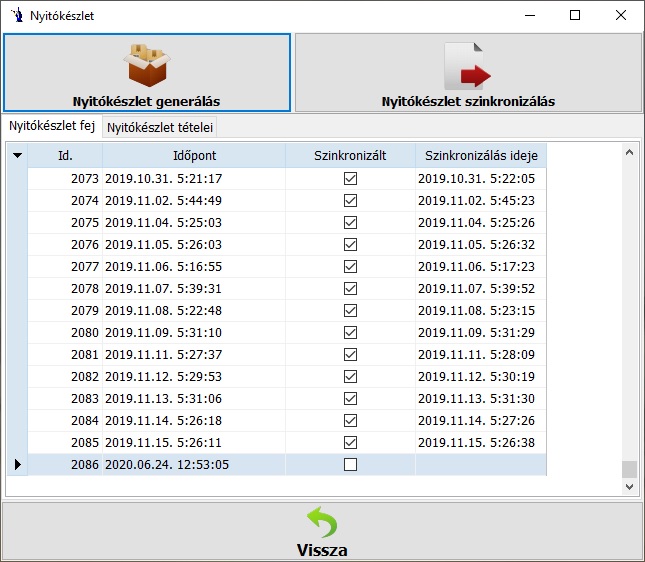Image resolution: width=645 pixels, height=562 pixels.
Task: Click the box icon for Nyitókészlet generálás
Action: (x=146, y=65)
